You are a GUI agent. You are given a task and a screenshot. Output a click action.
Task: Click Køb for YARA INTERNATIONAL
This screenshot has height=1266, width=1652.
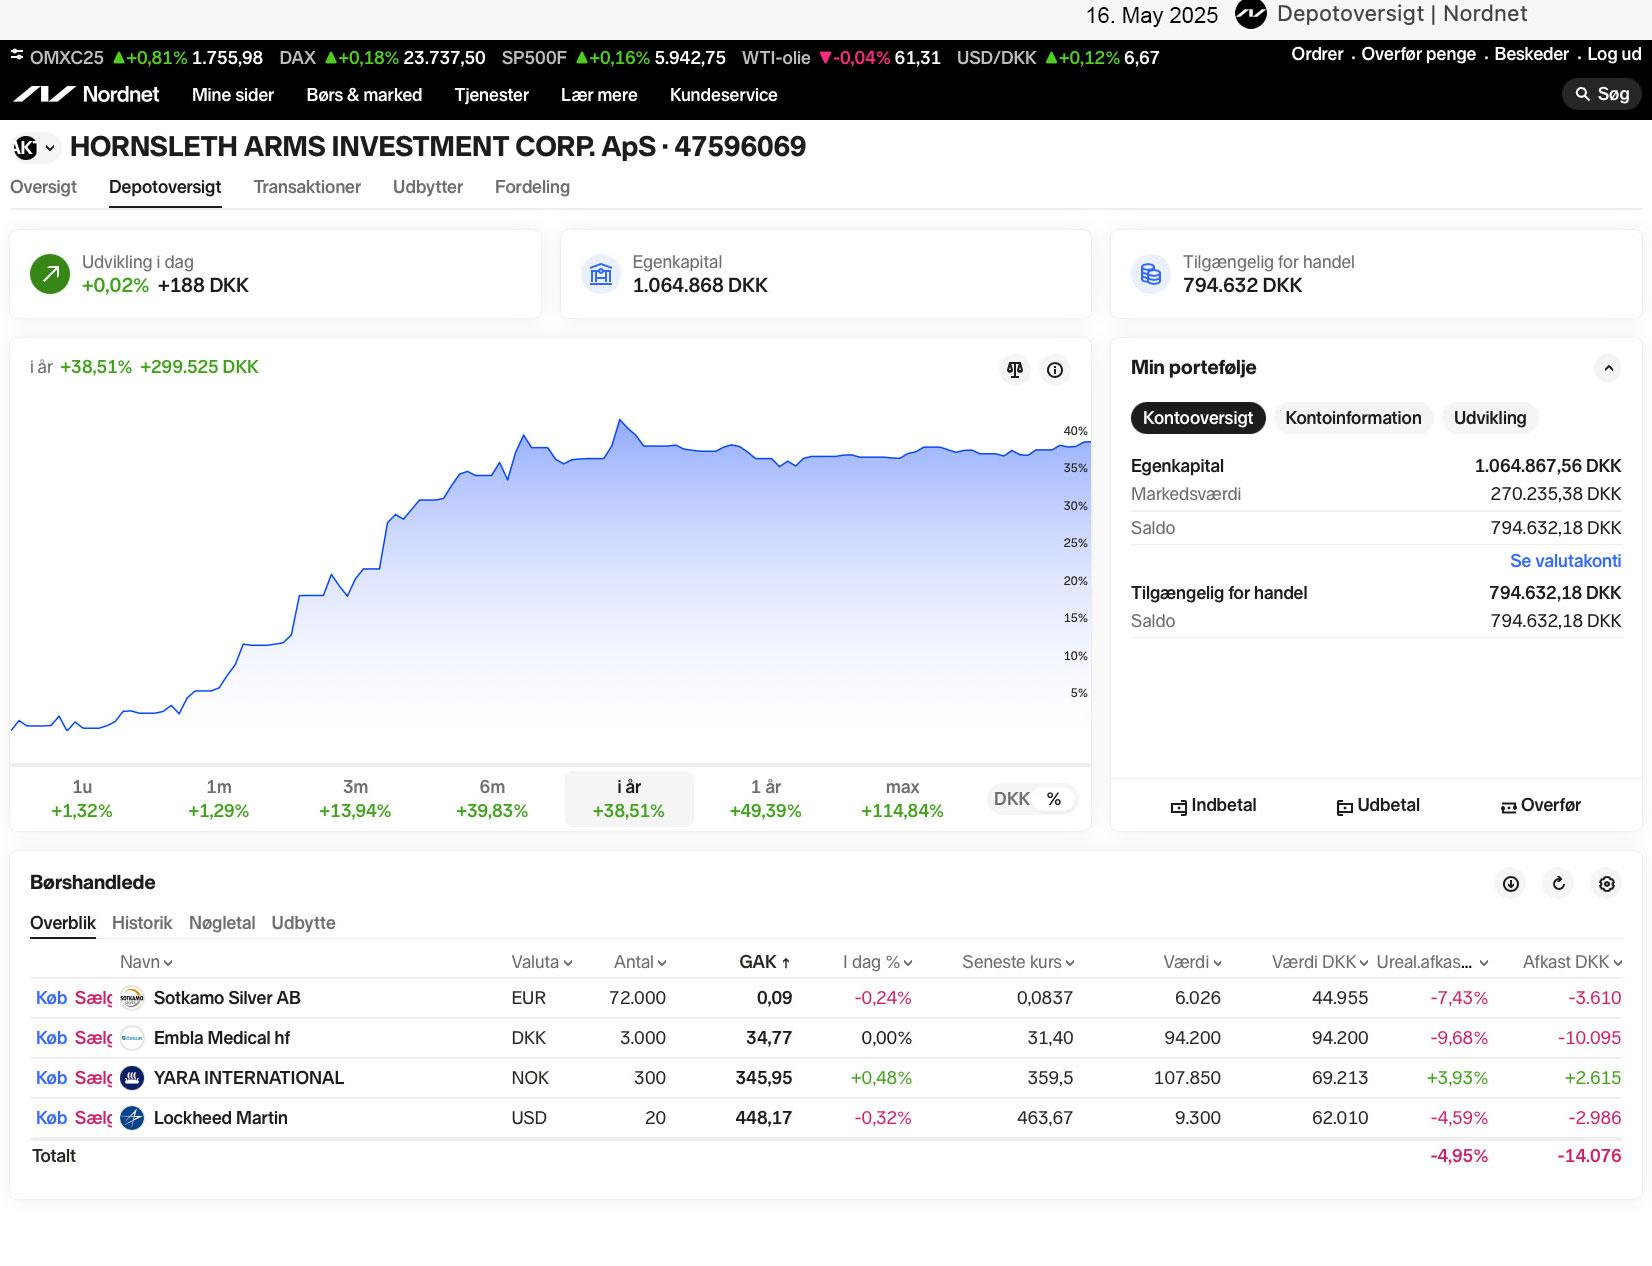[51, 1078]
